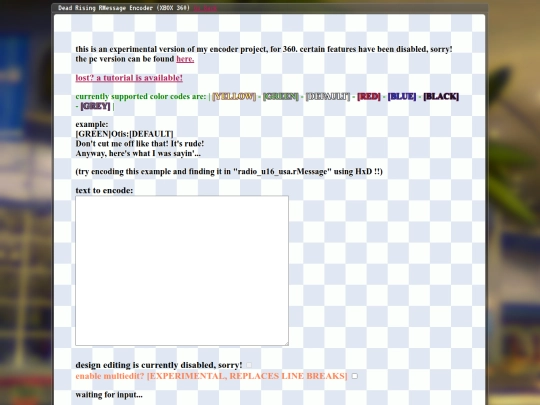Click the example line '[GREEN]Otis:[DEFAULT]'
Viewport: 540px width, 405px height.
[124, 134]
